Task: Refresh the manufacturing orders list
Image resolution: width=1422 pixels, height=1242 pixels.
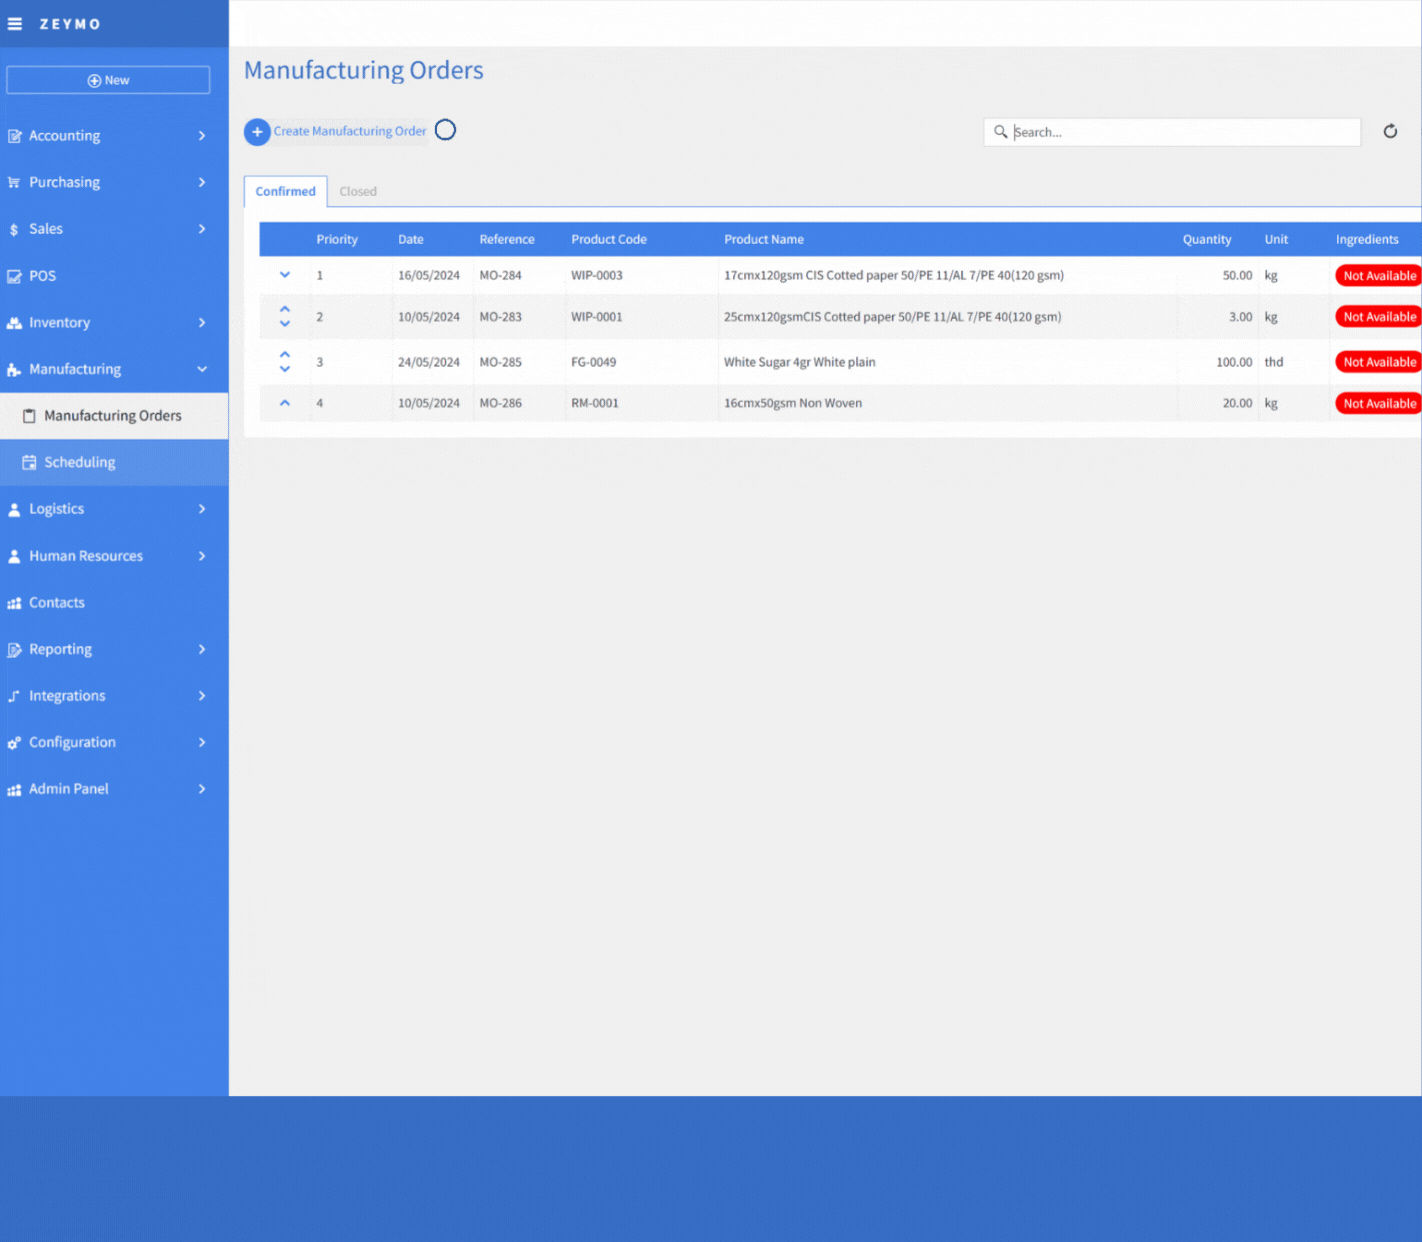Action: click(1390, 131)
